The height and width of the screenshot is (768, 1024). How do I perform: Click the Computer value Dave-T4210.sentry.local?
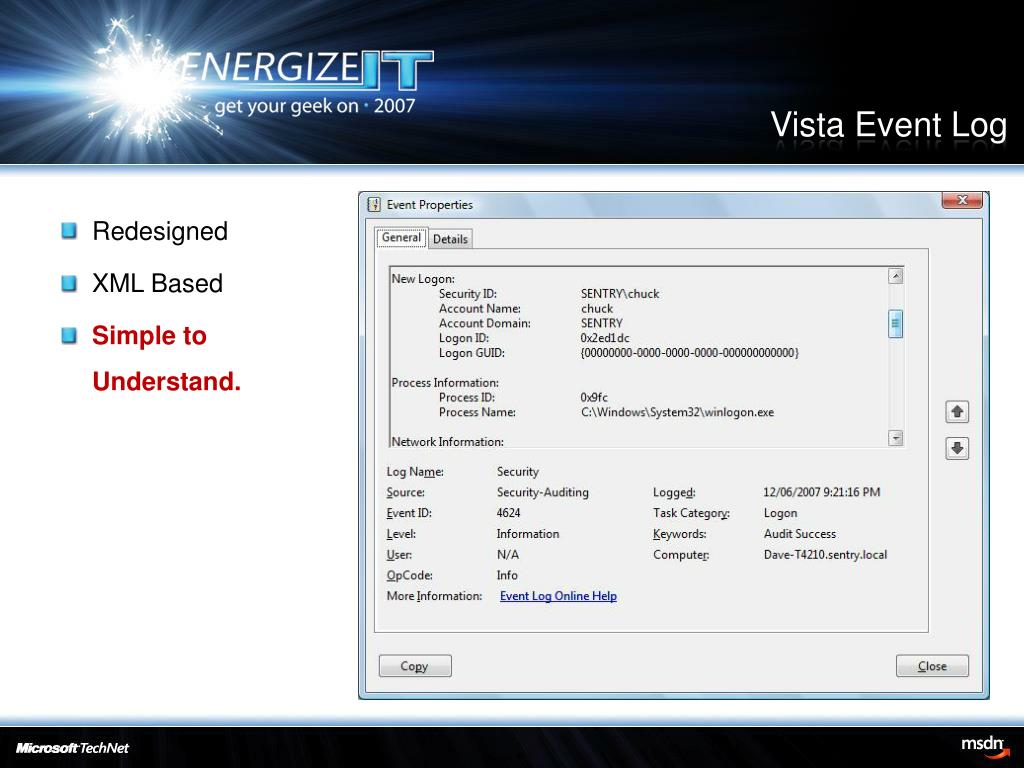pyautogui.click(x=825, y=555)
